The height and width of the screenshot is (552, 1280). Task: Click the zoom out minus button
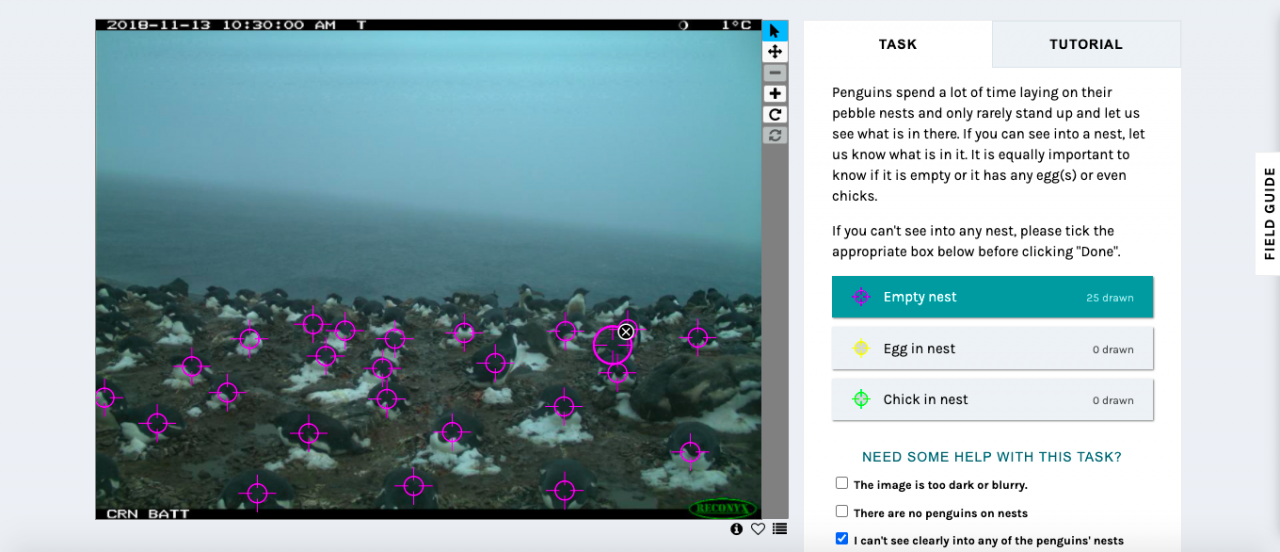[x=775, y=73]
